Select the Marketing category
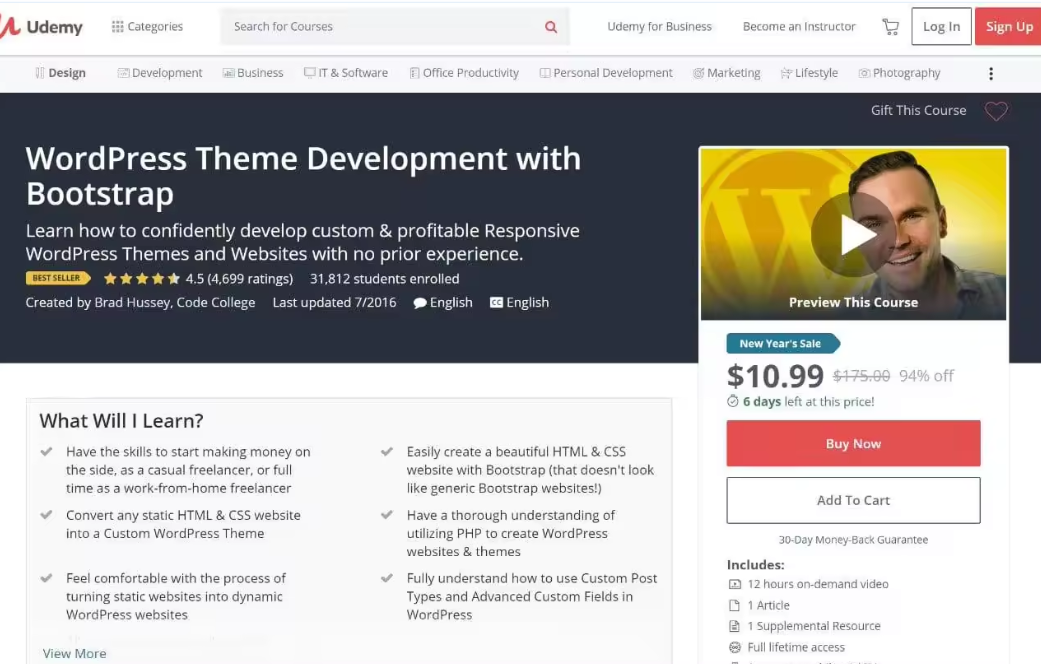Viewport: 1041px width, 664px height. coord(727,73)
